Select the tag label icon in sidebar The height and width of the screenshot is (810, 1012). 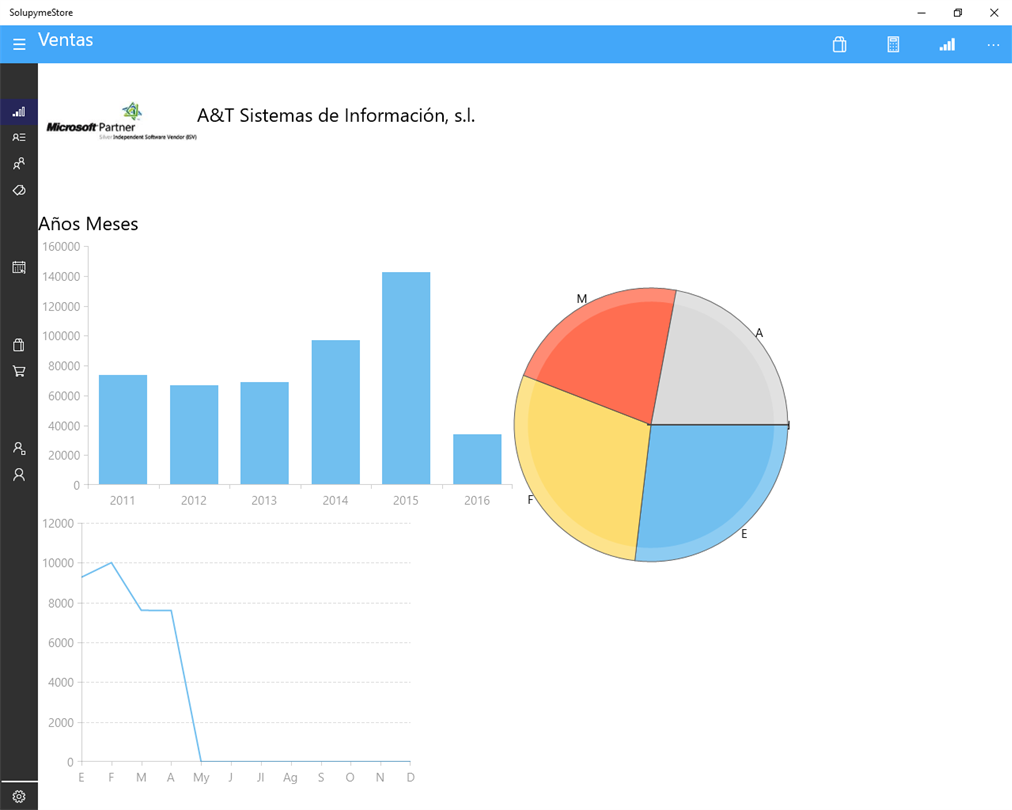19,190
